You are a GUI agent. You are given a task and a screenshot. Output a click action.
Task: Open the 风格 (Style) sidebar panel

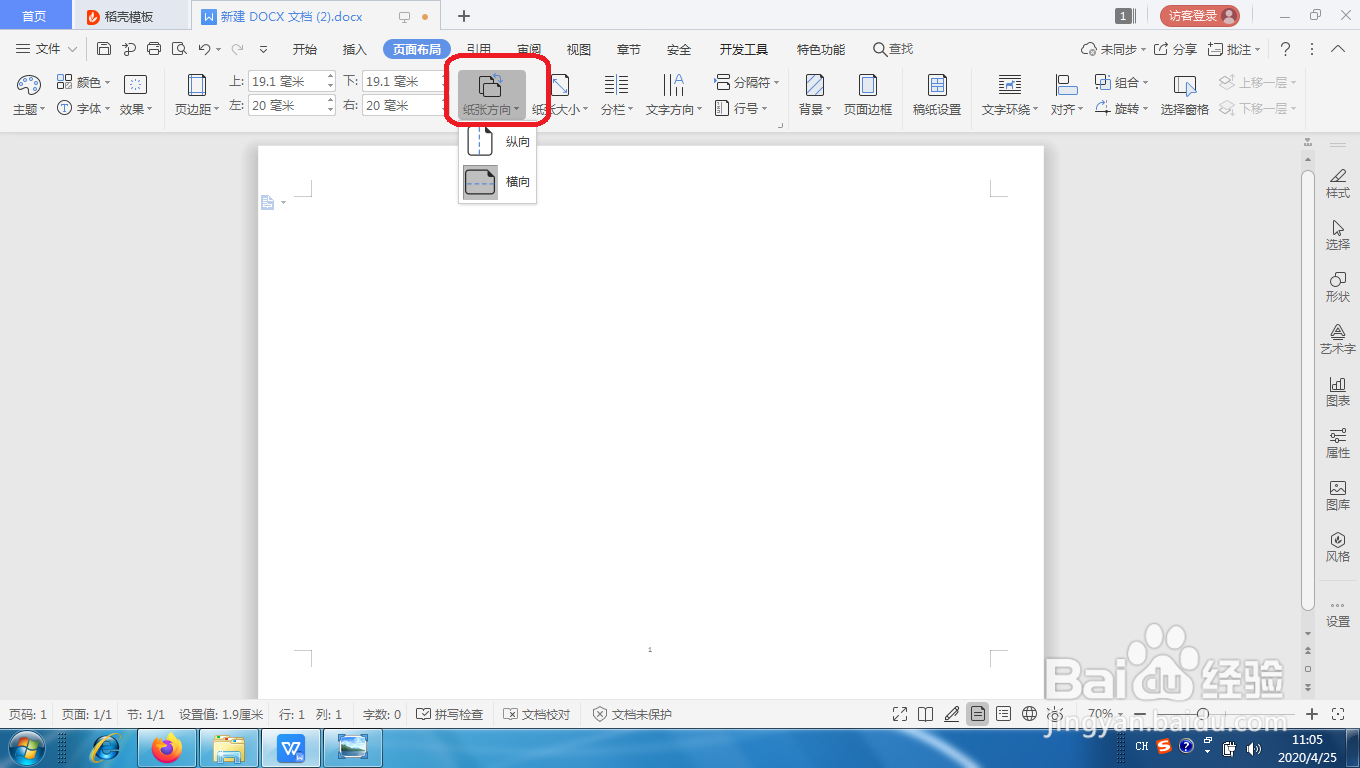coord(1338,547)
